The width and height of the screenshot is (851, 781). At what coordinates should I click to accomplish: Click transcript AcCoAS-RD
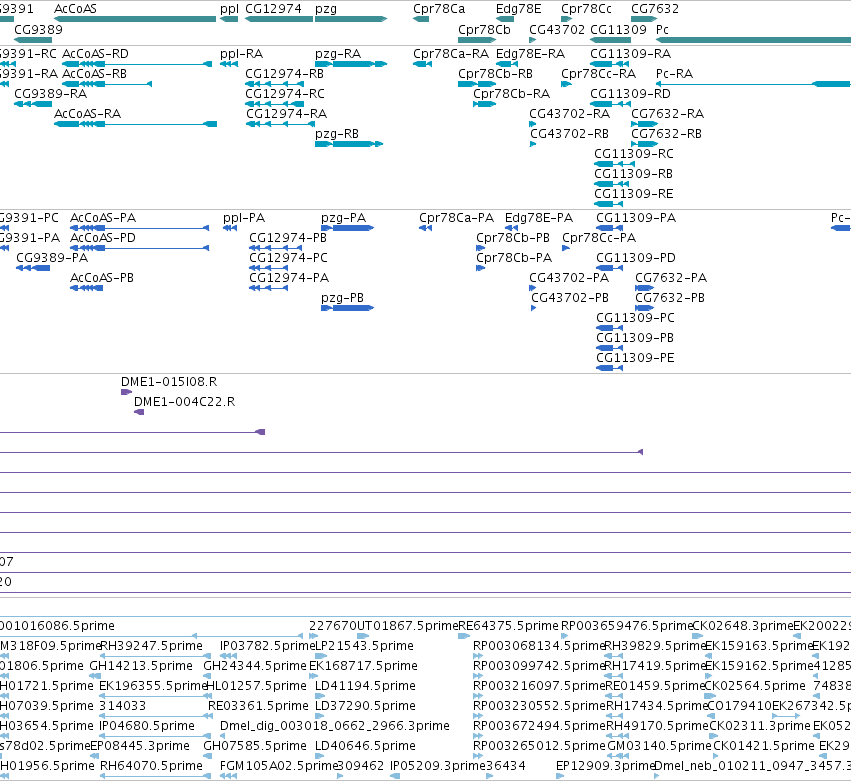pos(96,54)
